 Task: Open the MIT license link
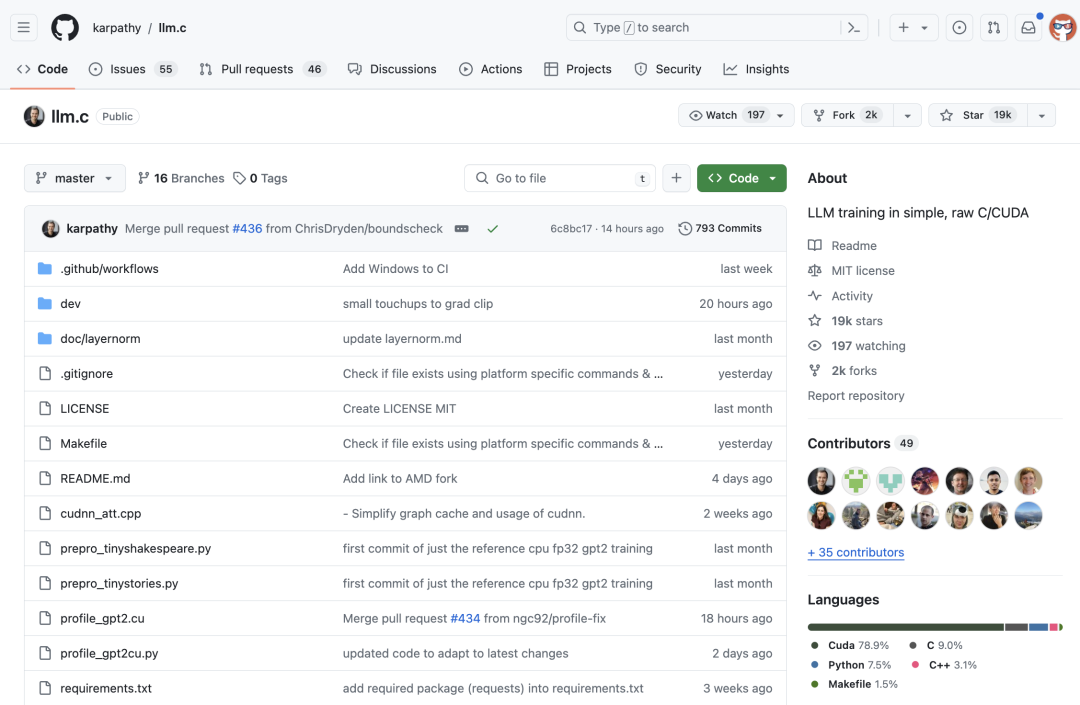852,271
